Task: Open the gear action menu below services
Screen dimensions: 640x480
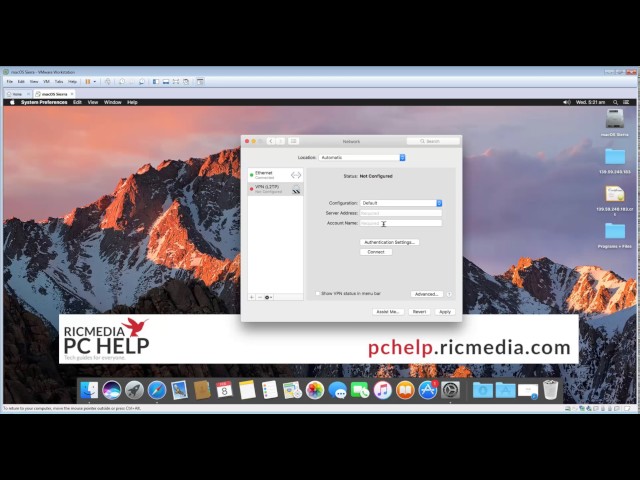Action: [268, 297]
